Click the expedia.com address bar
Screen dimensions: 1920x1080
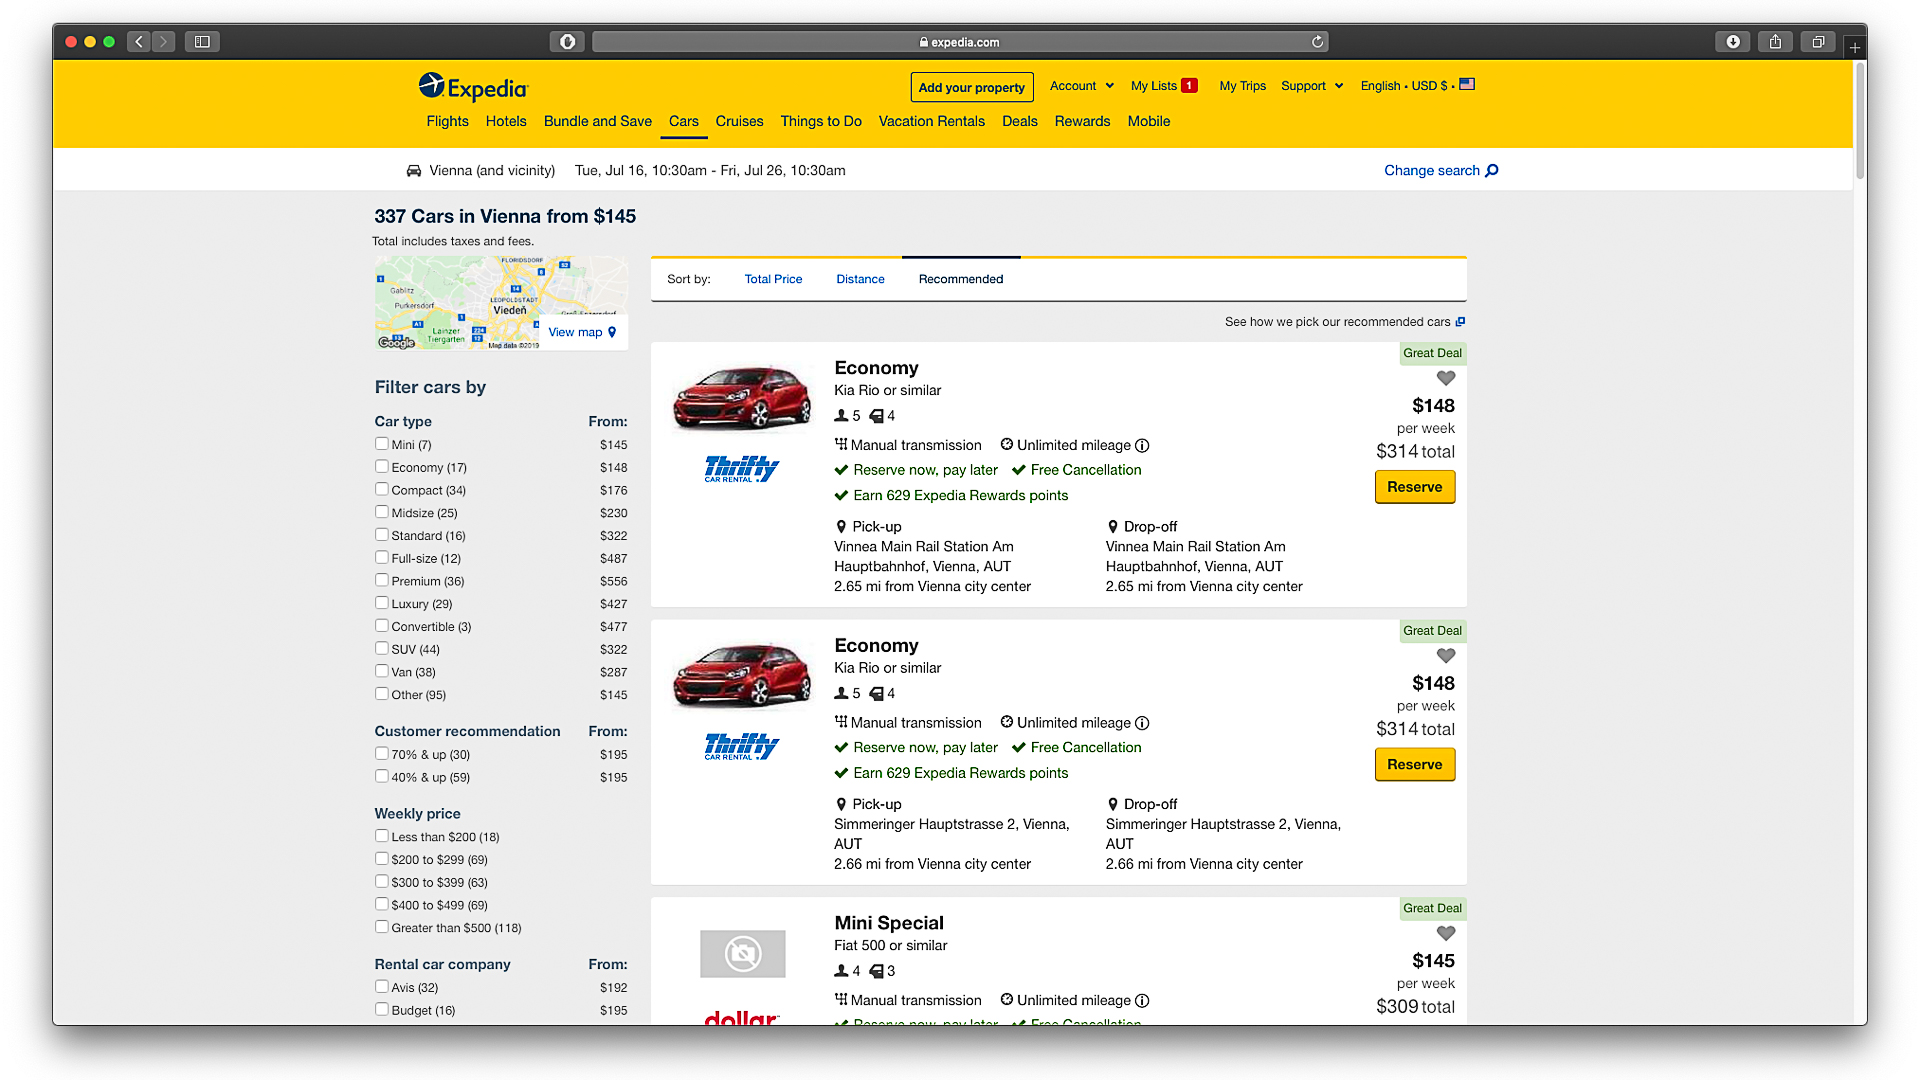click(x=960, y=42)
